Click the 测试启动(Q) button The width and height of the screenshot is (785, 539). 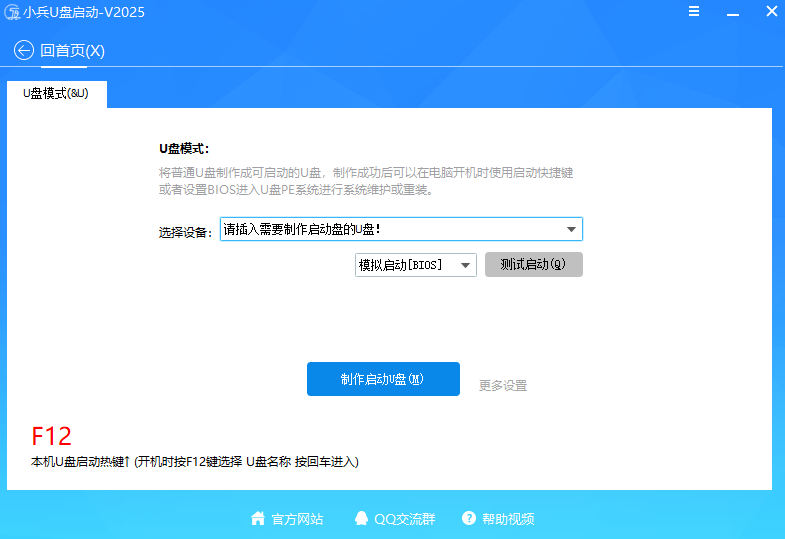(534, 264)
